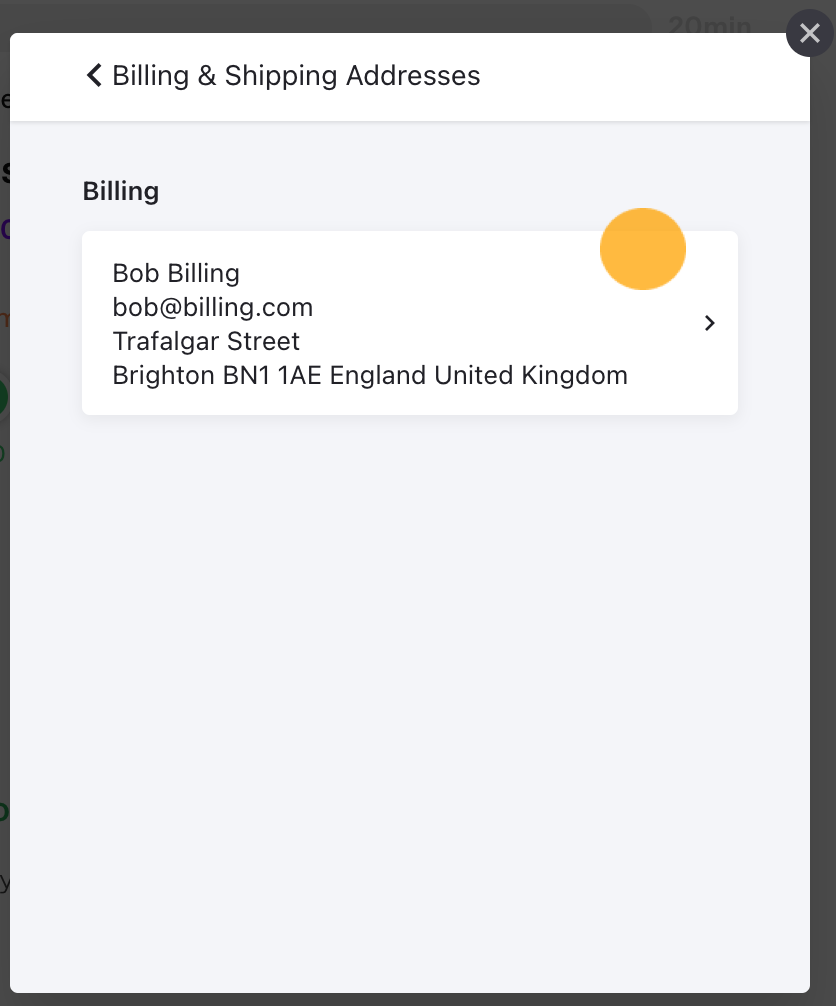Screen dimensions: 836x1006
Task: Click the green circle at left edge
Action: tap(3, 398)
